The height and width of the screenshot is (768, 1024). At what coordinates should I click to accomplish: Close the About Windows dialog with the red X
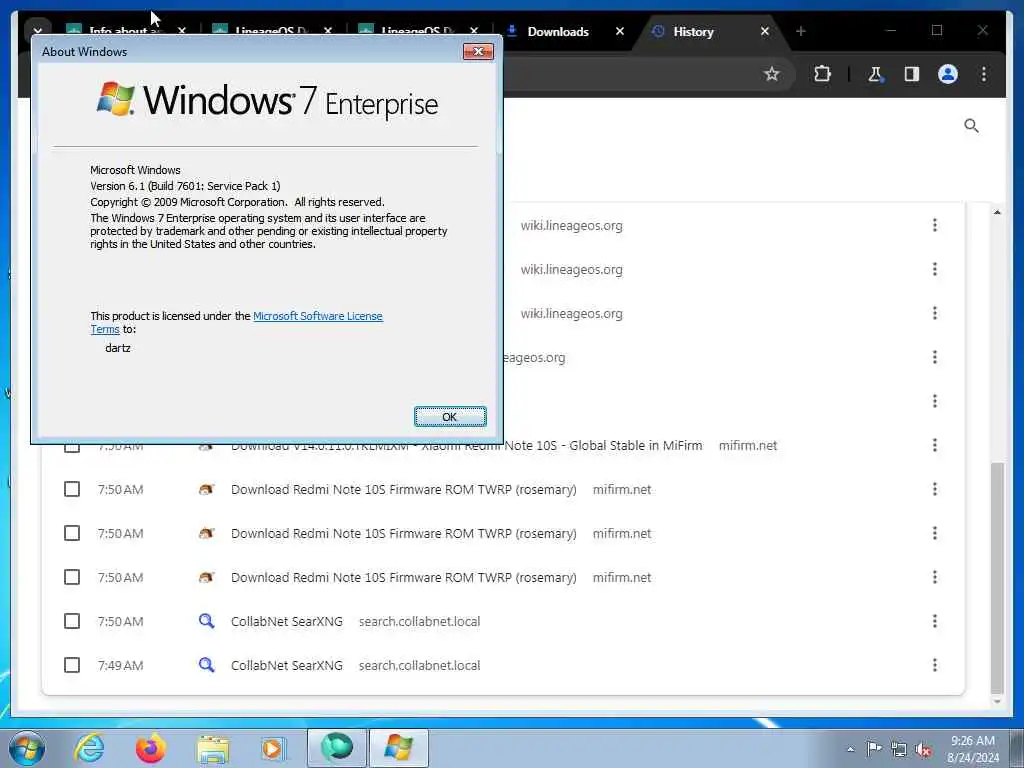[x=478, y=51]
